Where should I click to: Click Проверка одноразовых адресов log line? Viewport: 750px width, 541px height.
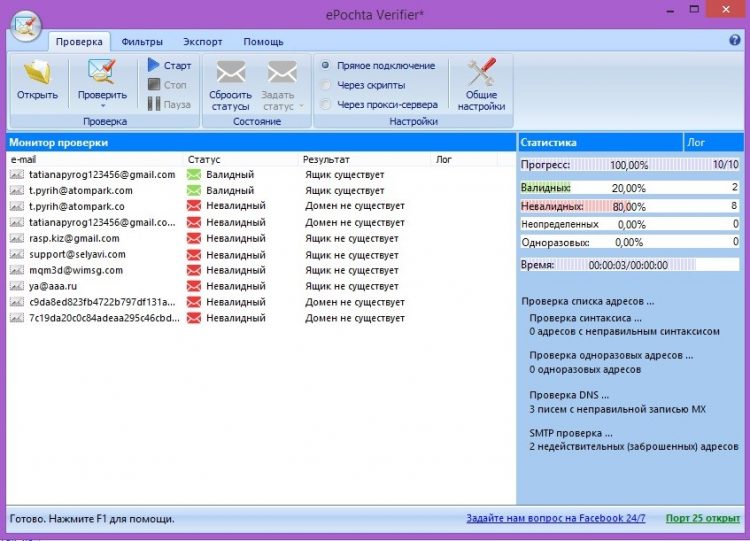pyautogui.click(x=611, y=355)
